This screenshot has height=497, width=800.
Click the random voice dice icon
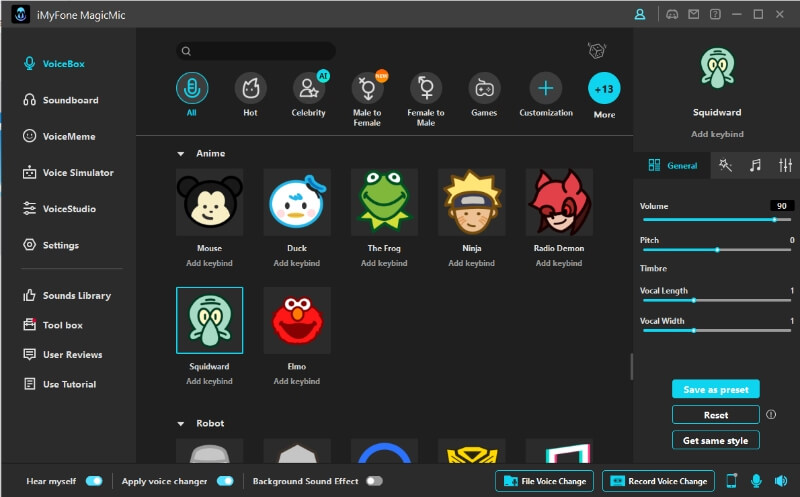click(x=596, y=51)
